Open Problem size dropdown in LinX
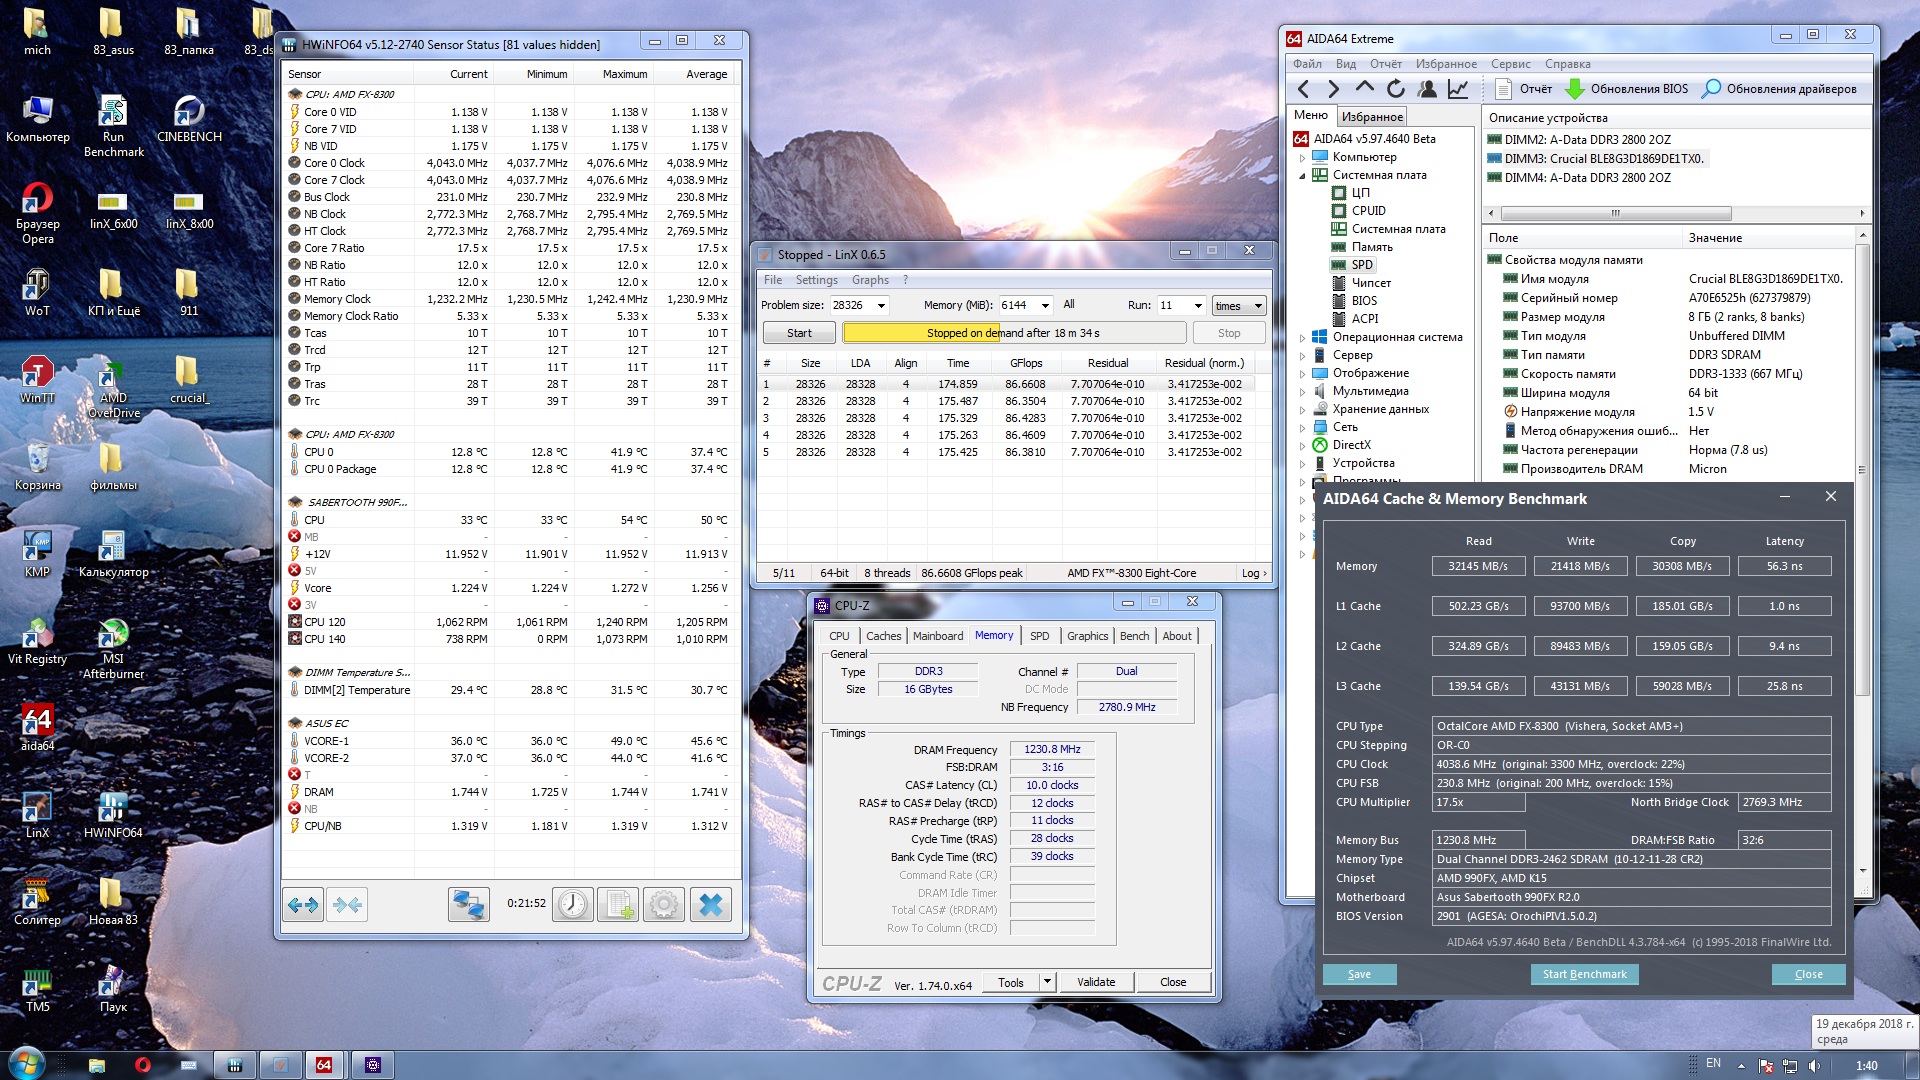1920x1080 pixels. coord(881,306)
